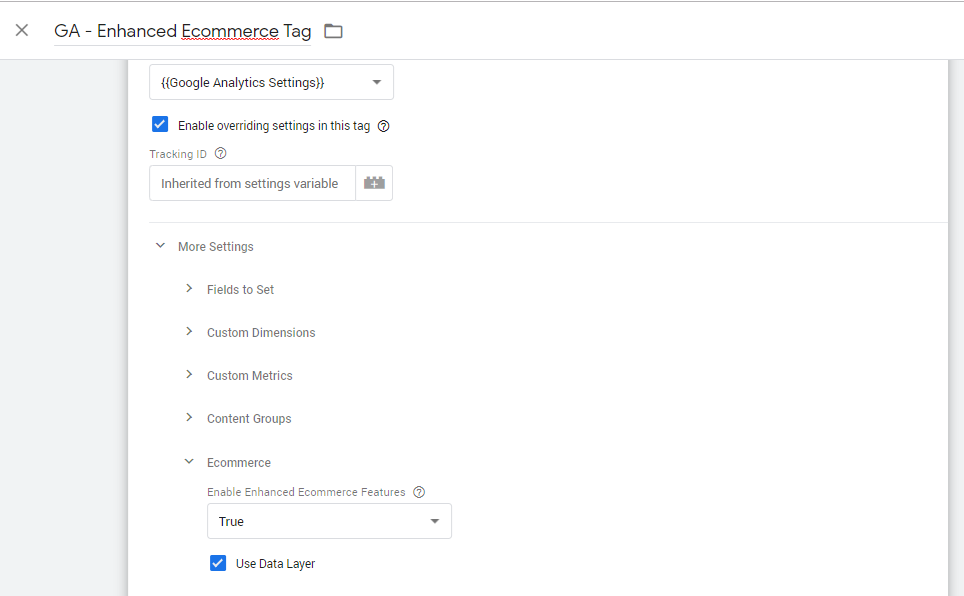964x596 pixels.
Task: Expand the Content Groups section
Action: tap(189, 418)
